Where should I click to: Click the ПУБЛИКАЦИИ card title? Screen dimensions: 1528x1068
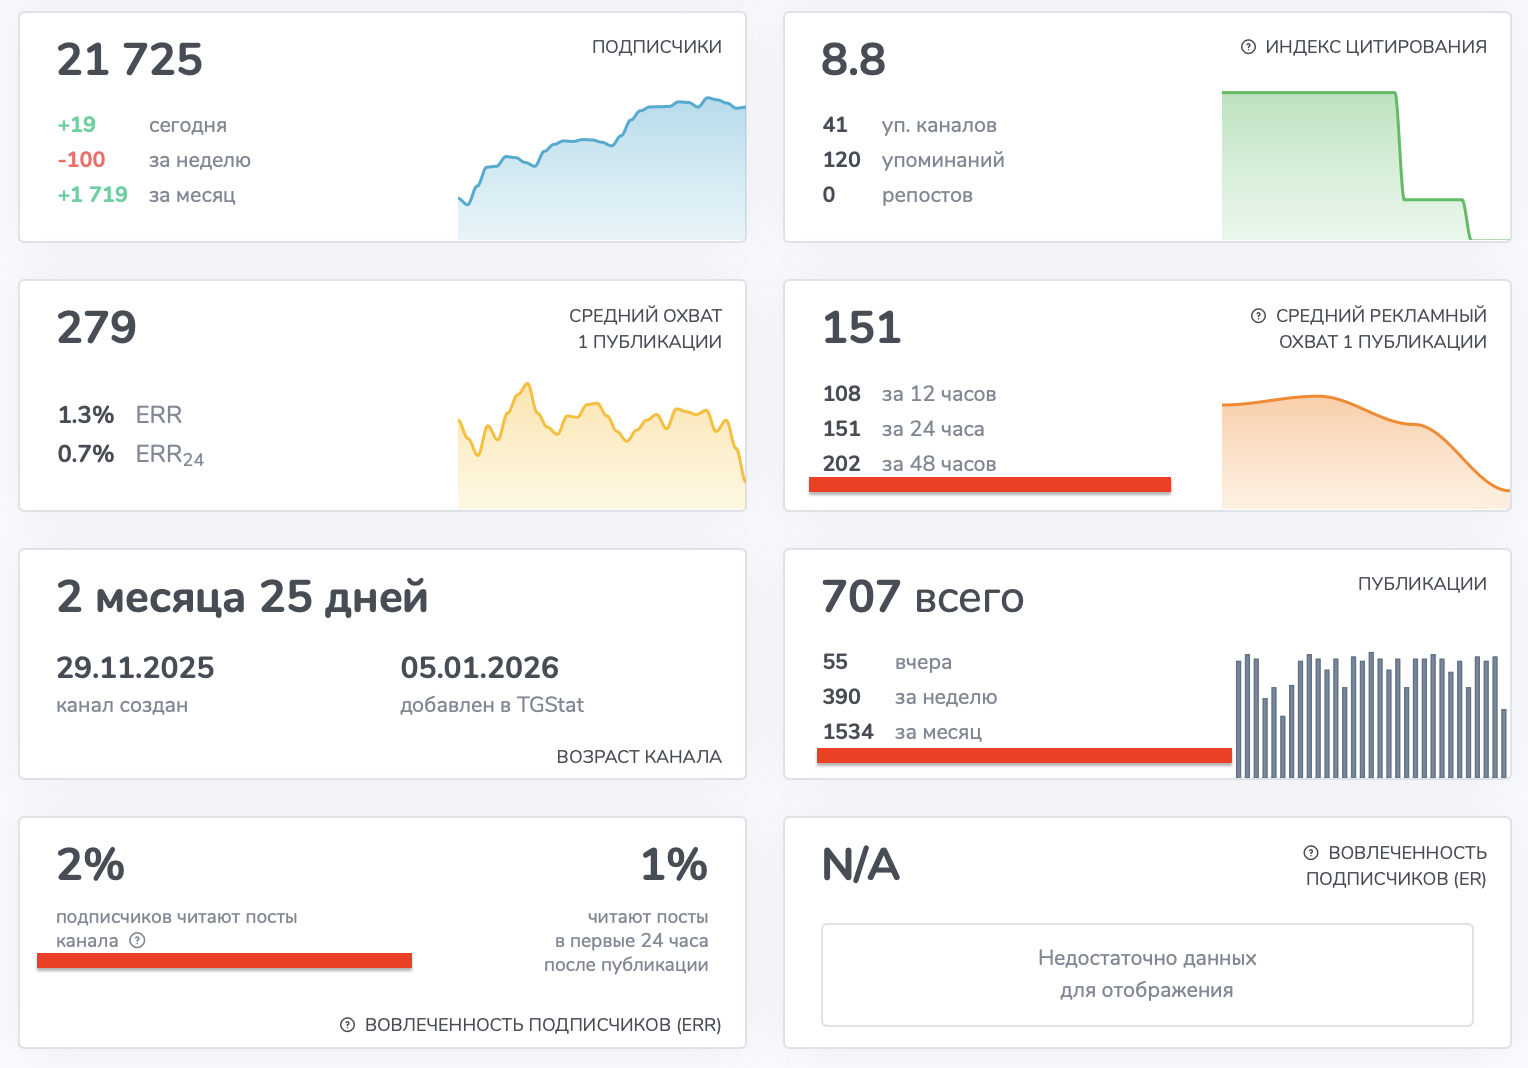click(1421, 584)
